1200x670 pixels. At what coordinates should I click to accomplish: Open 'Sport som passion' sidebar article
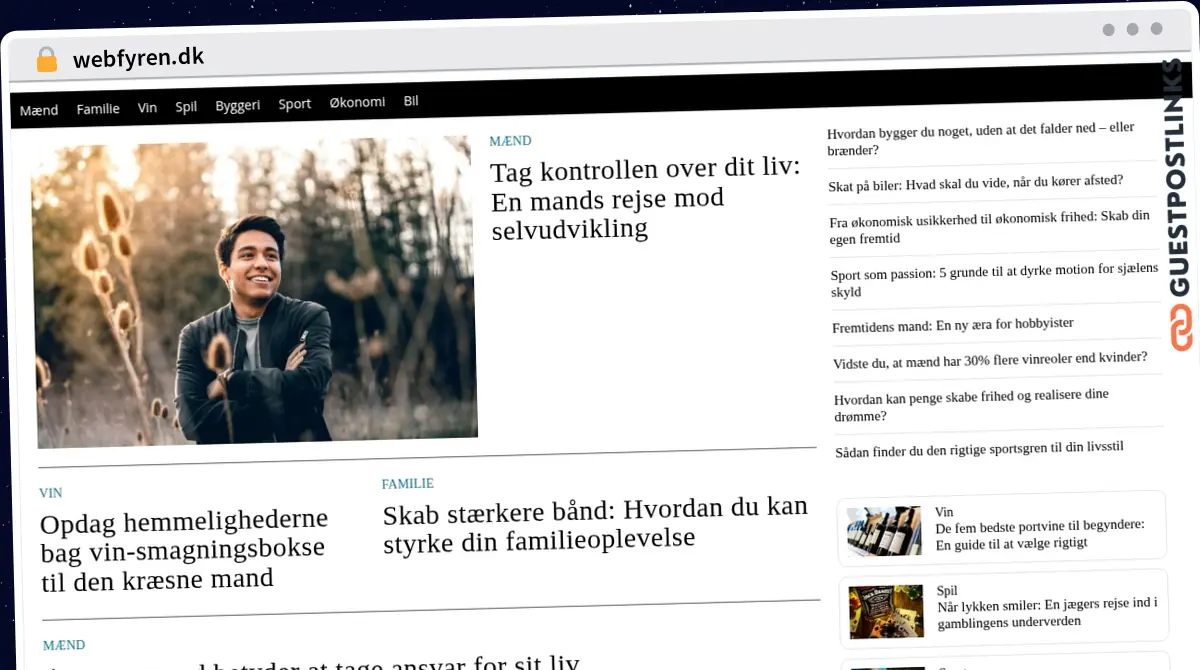coord(994,279)
